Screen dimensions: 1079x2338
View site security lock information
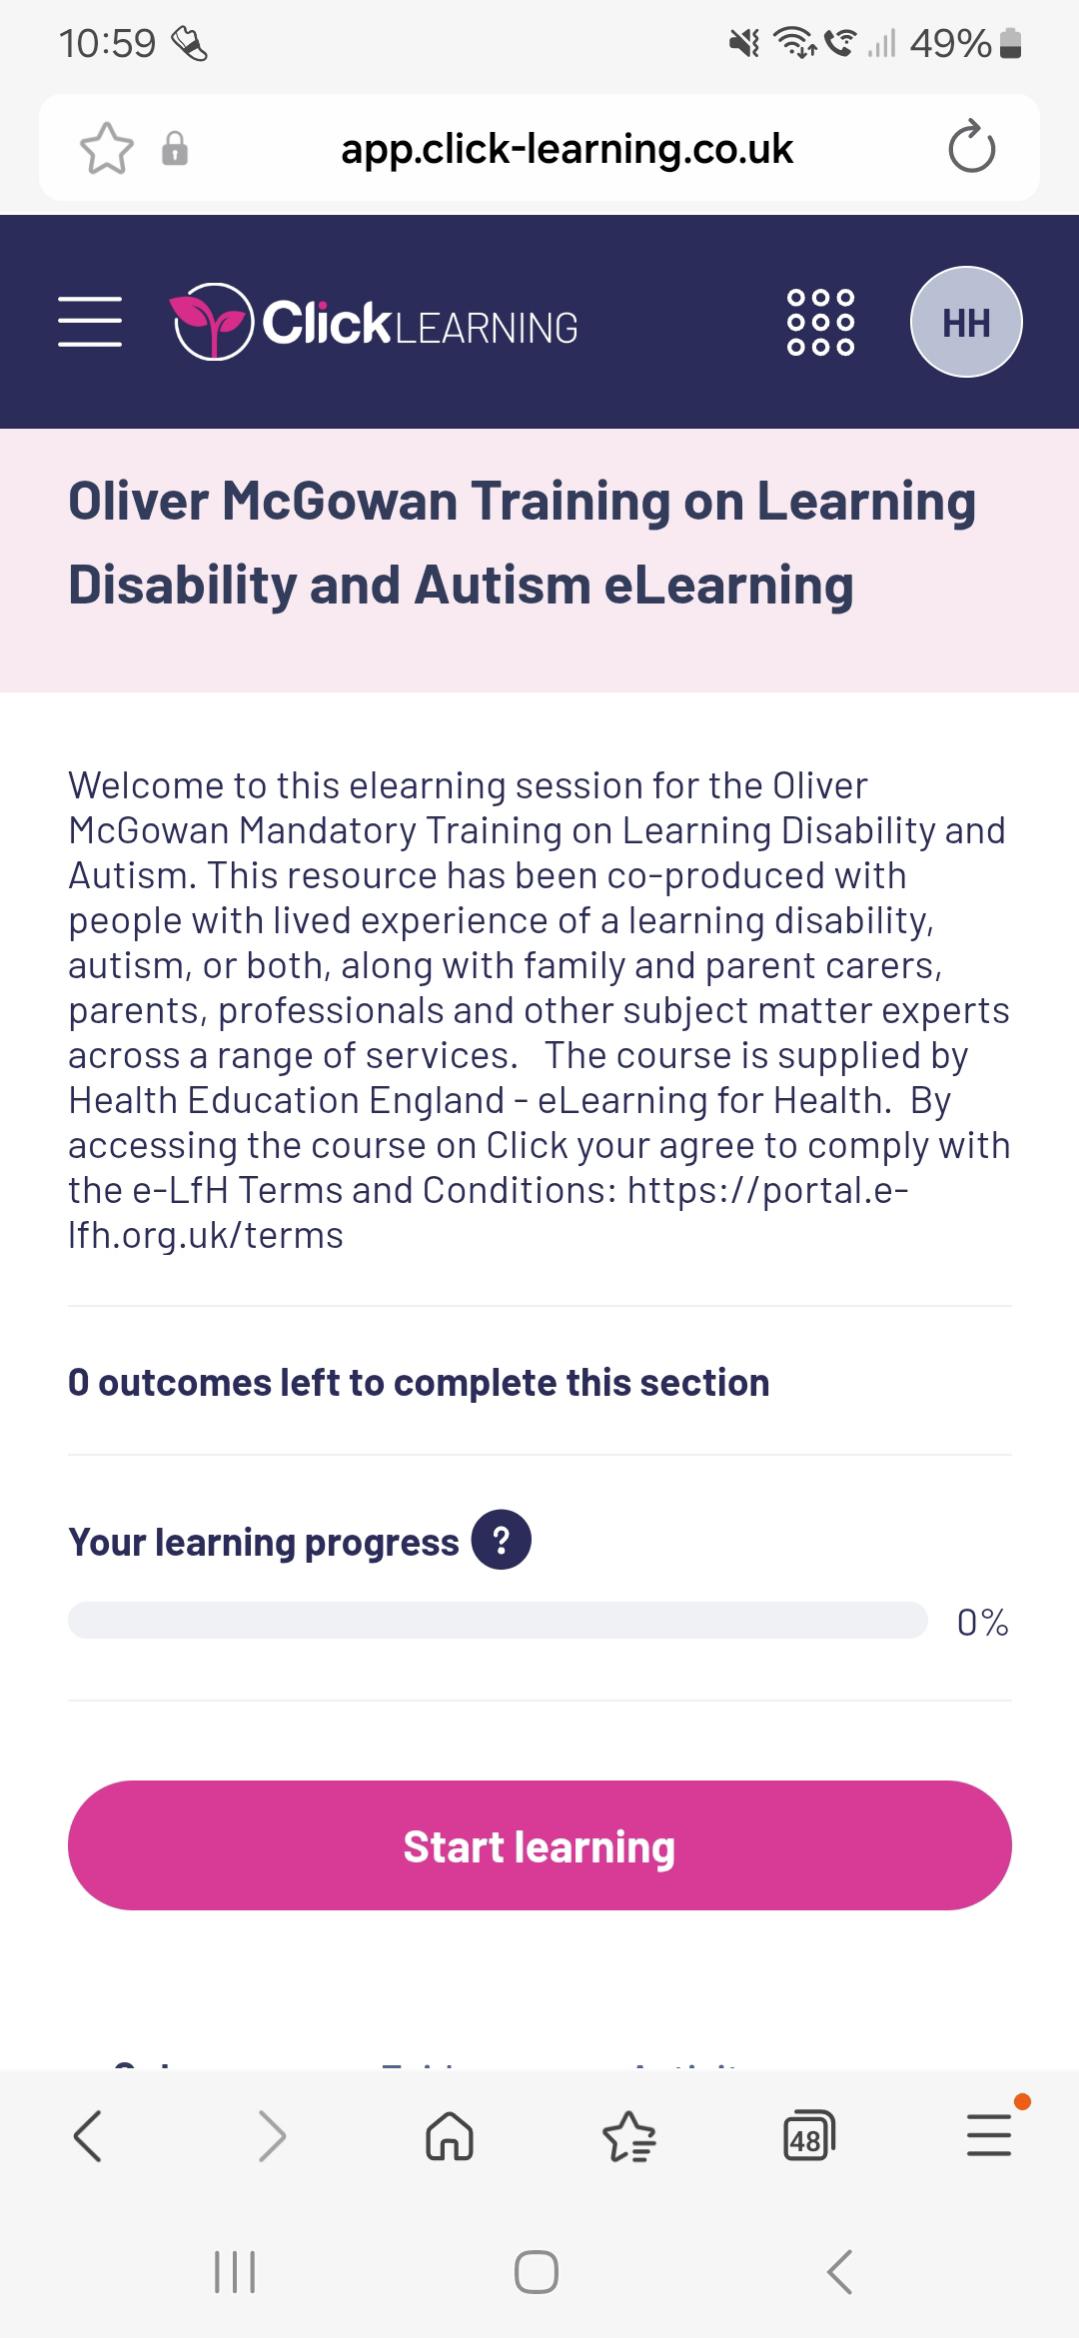[175, 149]
